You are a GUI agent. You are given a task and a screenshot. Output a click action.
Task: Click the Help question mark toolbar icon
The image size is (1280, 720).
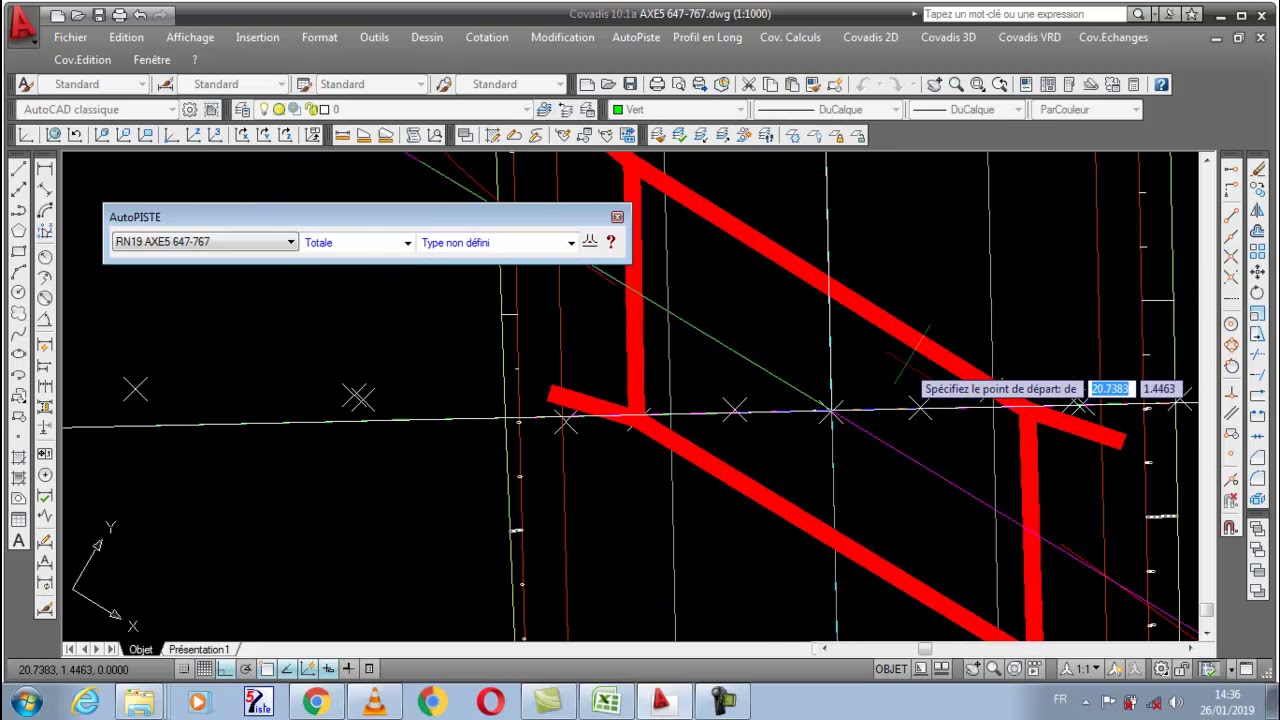tap(1161, 85)
